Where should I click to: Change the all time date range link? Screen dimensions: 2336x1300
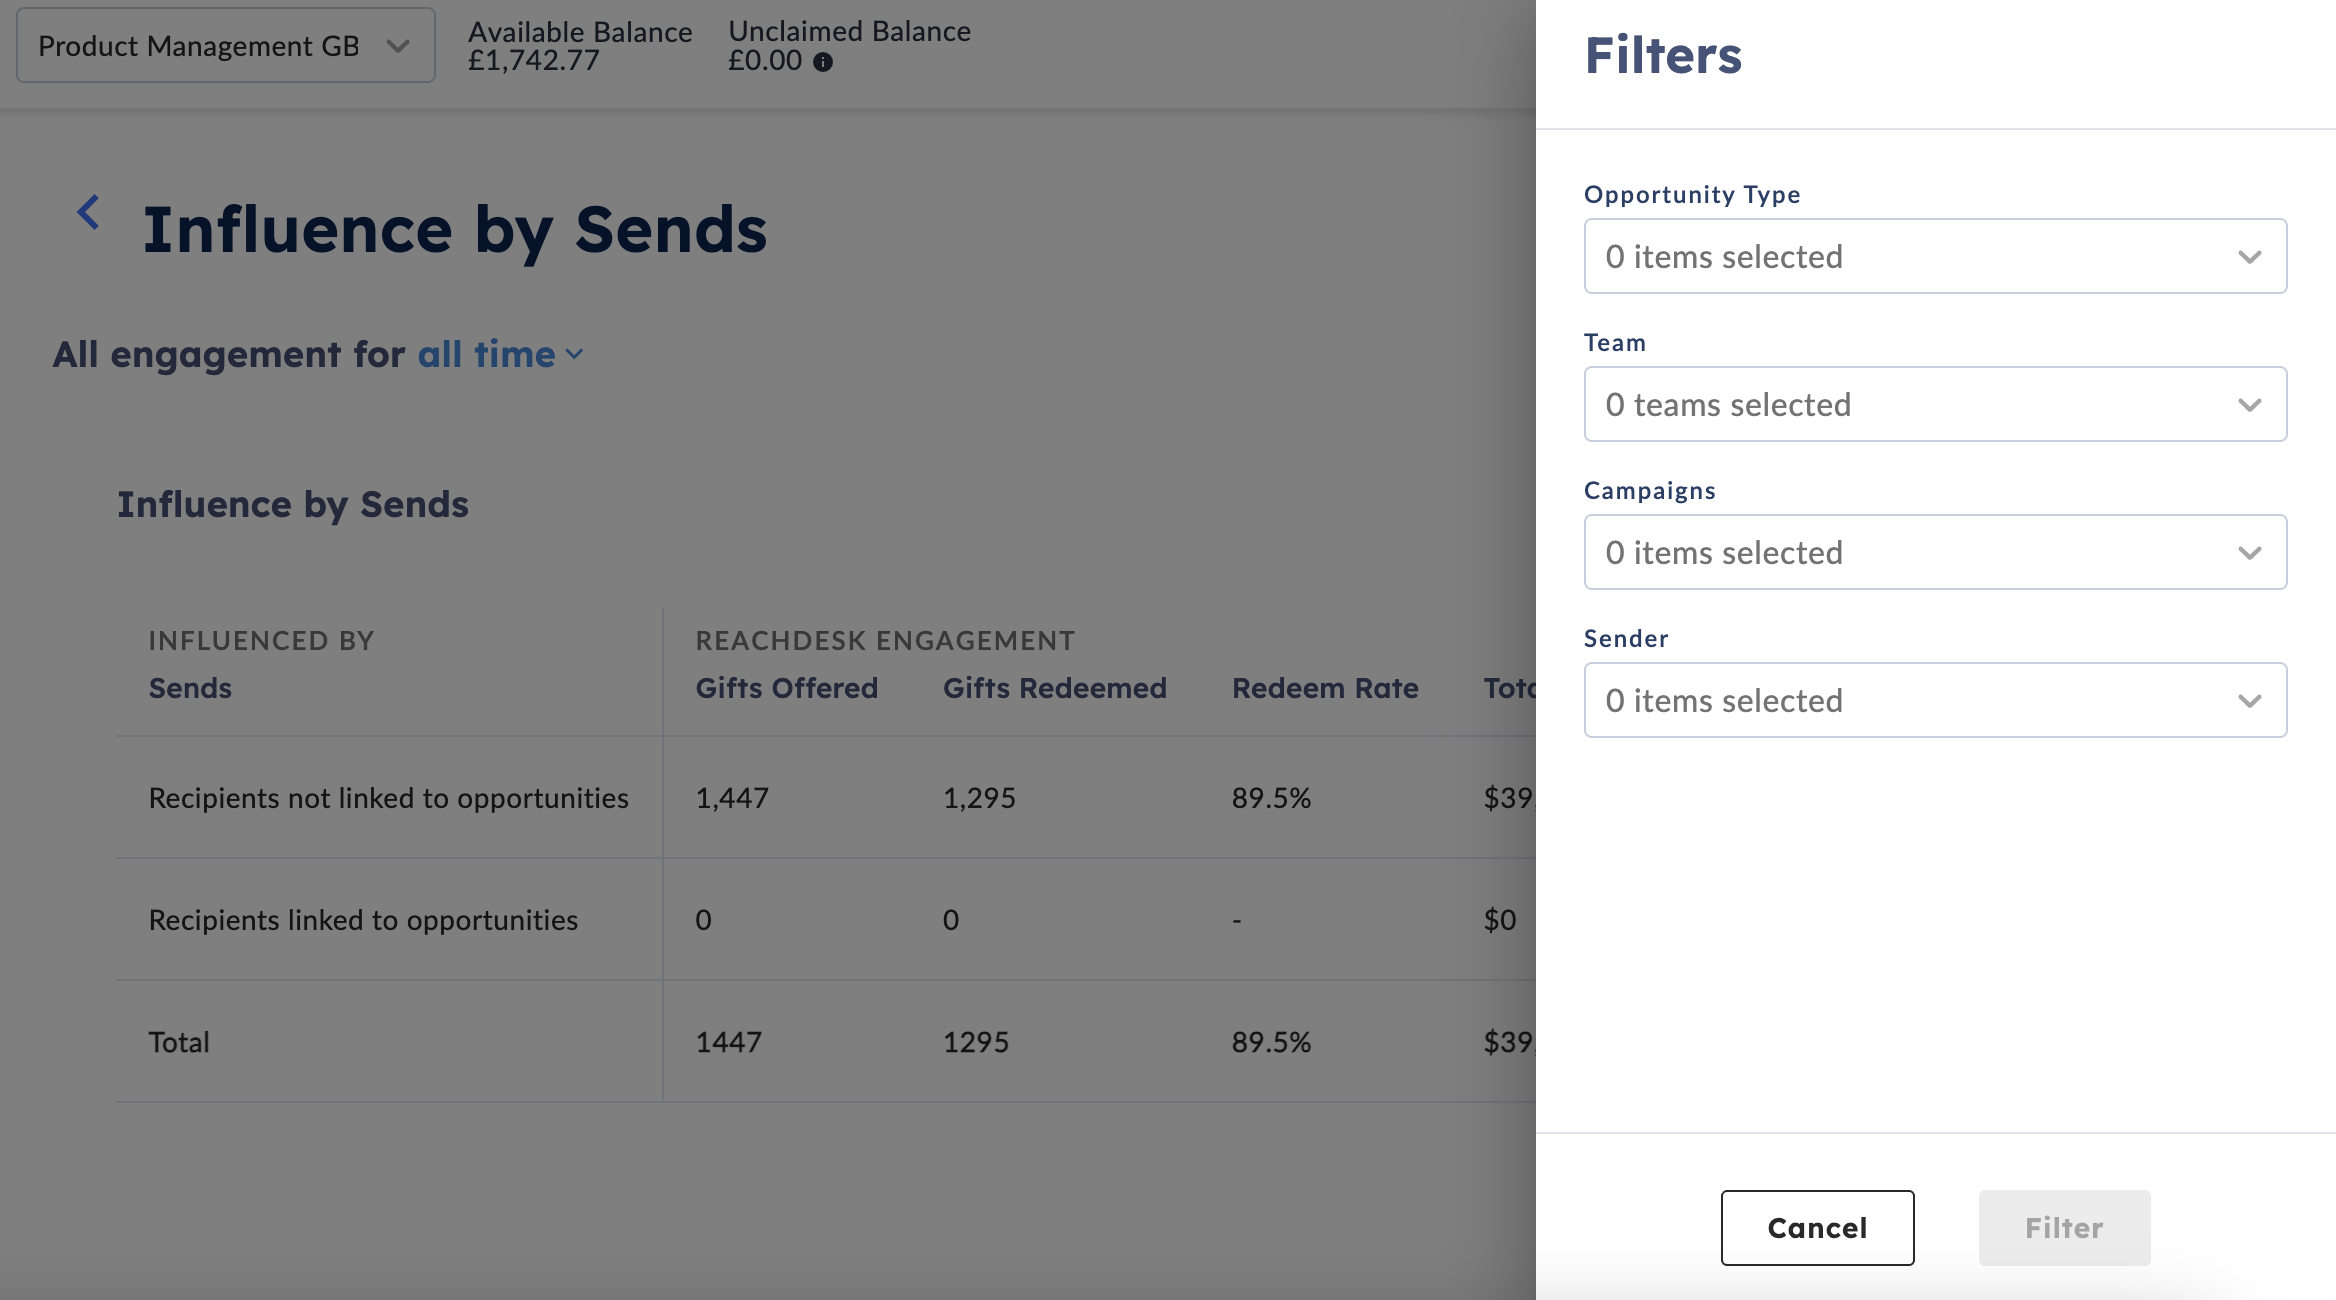click(x=487, y=355)
